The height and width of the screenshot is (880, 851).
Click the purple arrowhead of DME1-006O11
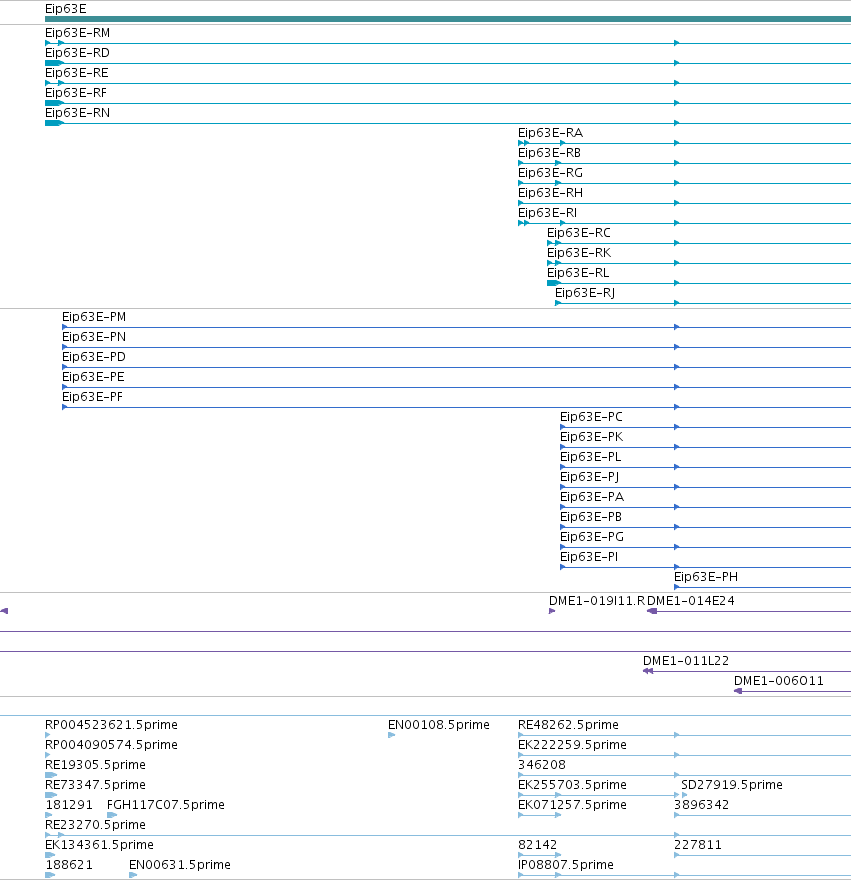click(738, 691)
